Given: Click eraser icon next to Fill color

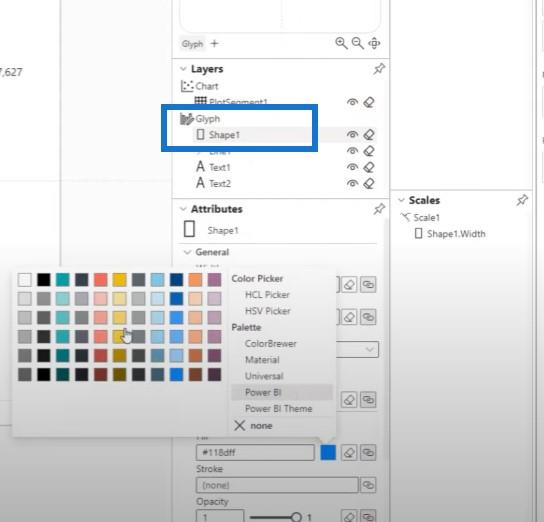Looking at the screenshot, I should (x=349, y=452).
